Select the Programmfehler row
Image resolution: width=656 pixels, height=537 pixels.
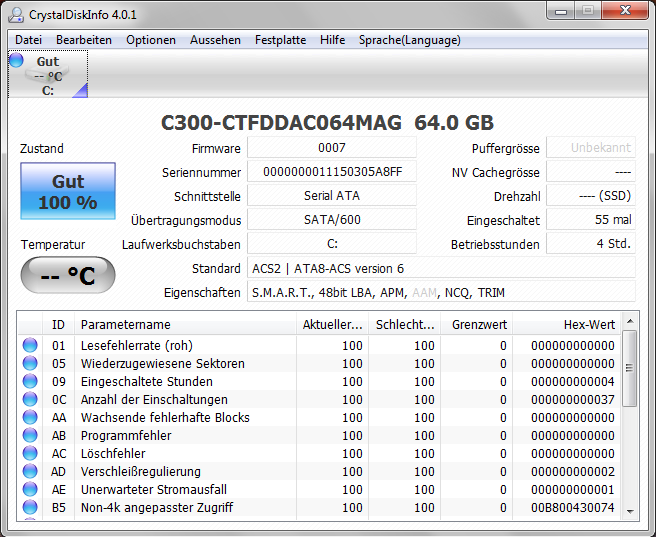[x=319, y=435]
